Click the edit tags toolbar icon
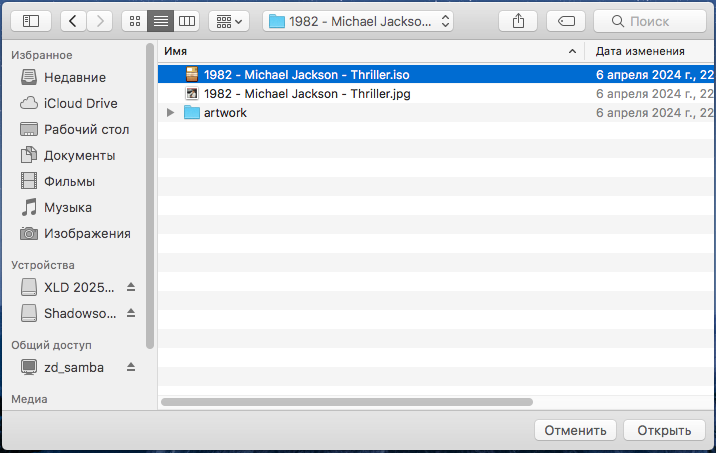The width and height of the screenshot is (716, 453). [x=566, y=21]
